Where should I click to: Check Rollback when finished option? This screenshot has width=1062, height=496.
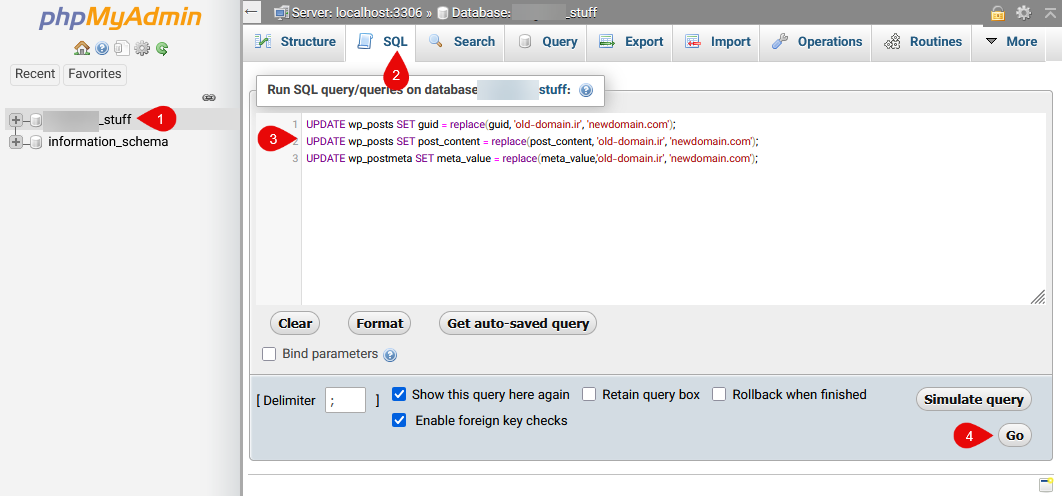[719, 394]
